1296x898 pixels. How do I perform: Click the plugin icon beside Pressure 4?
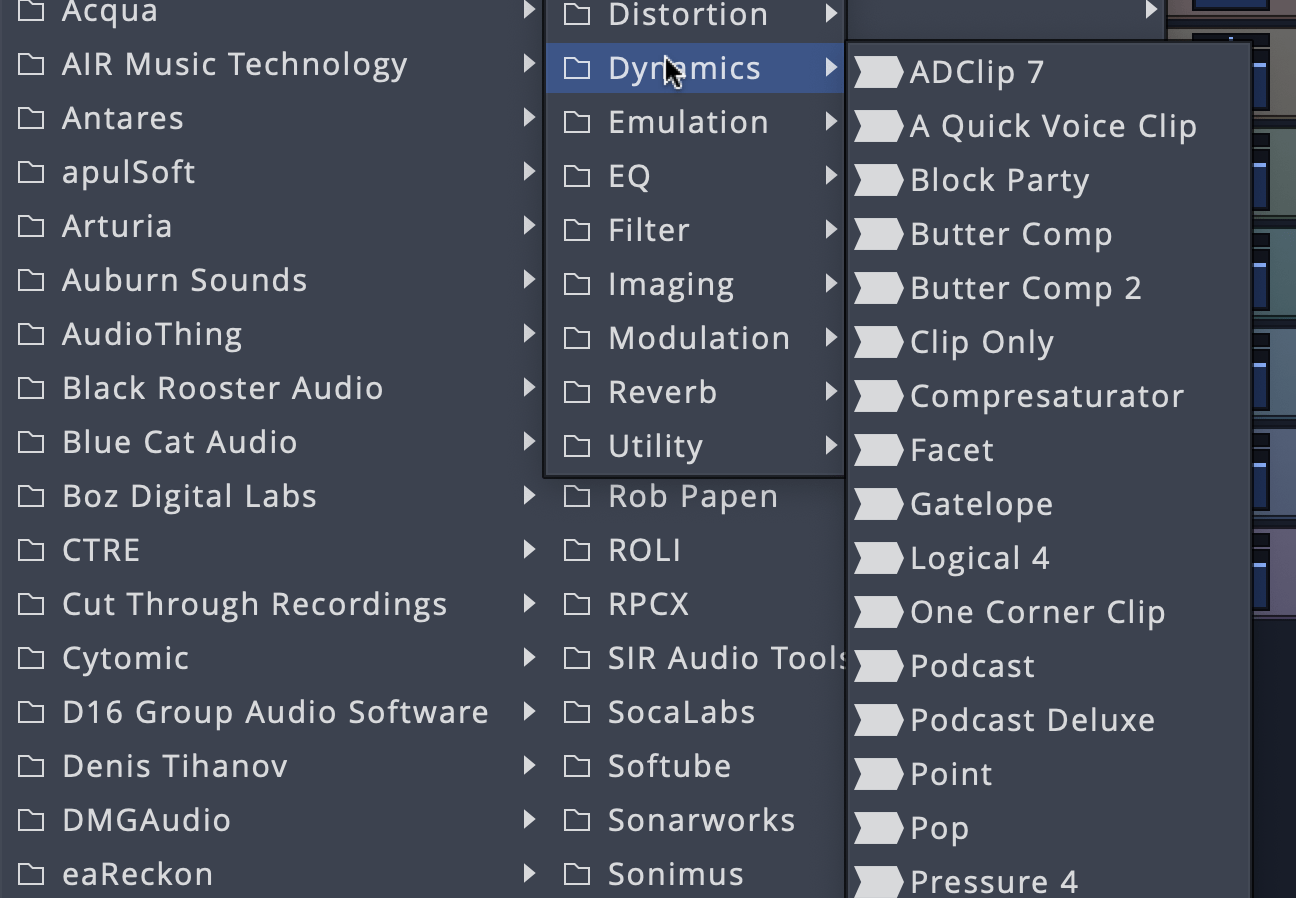pyautogui.click(x=878, y=881)
